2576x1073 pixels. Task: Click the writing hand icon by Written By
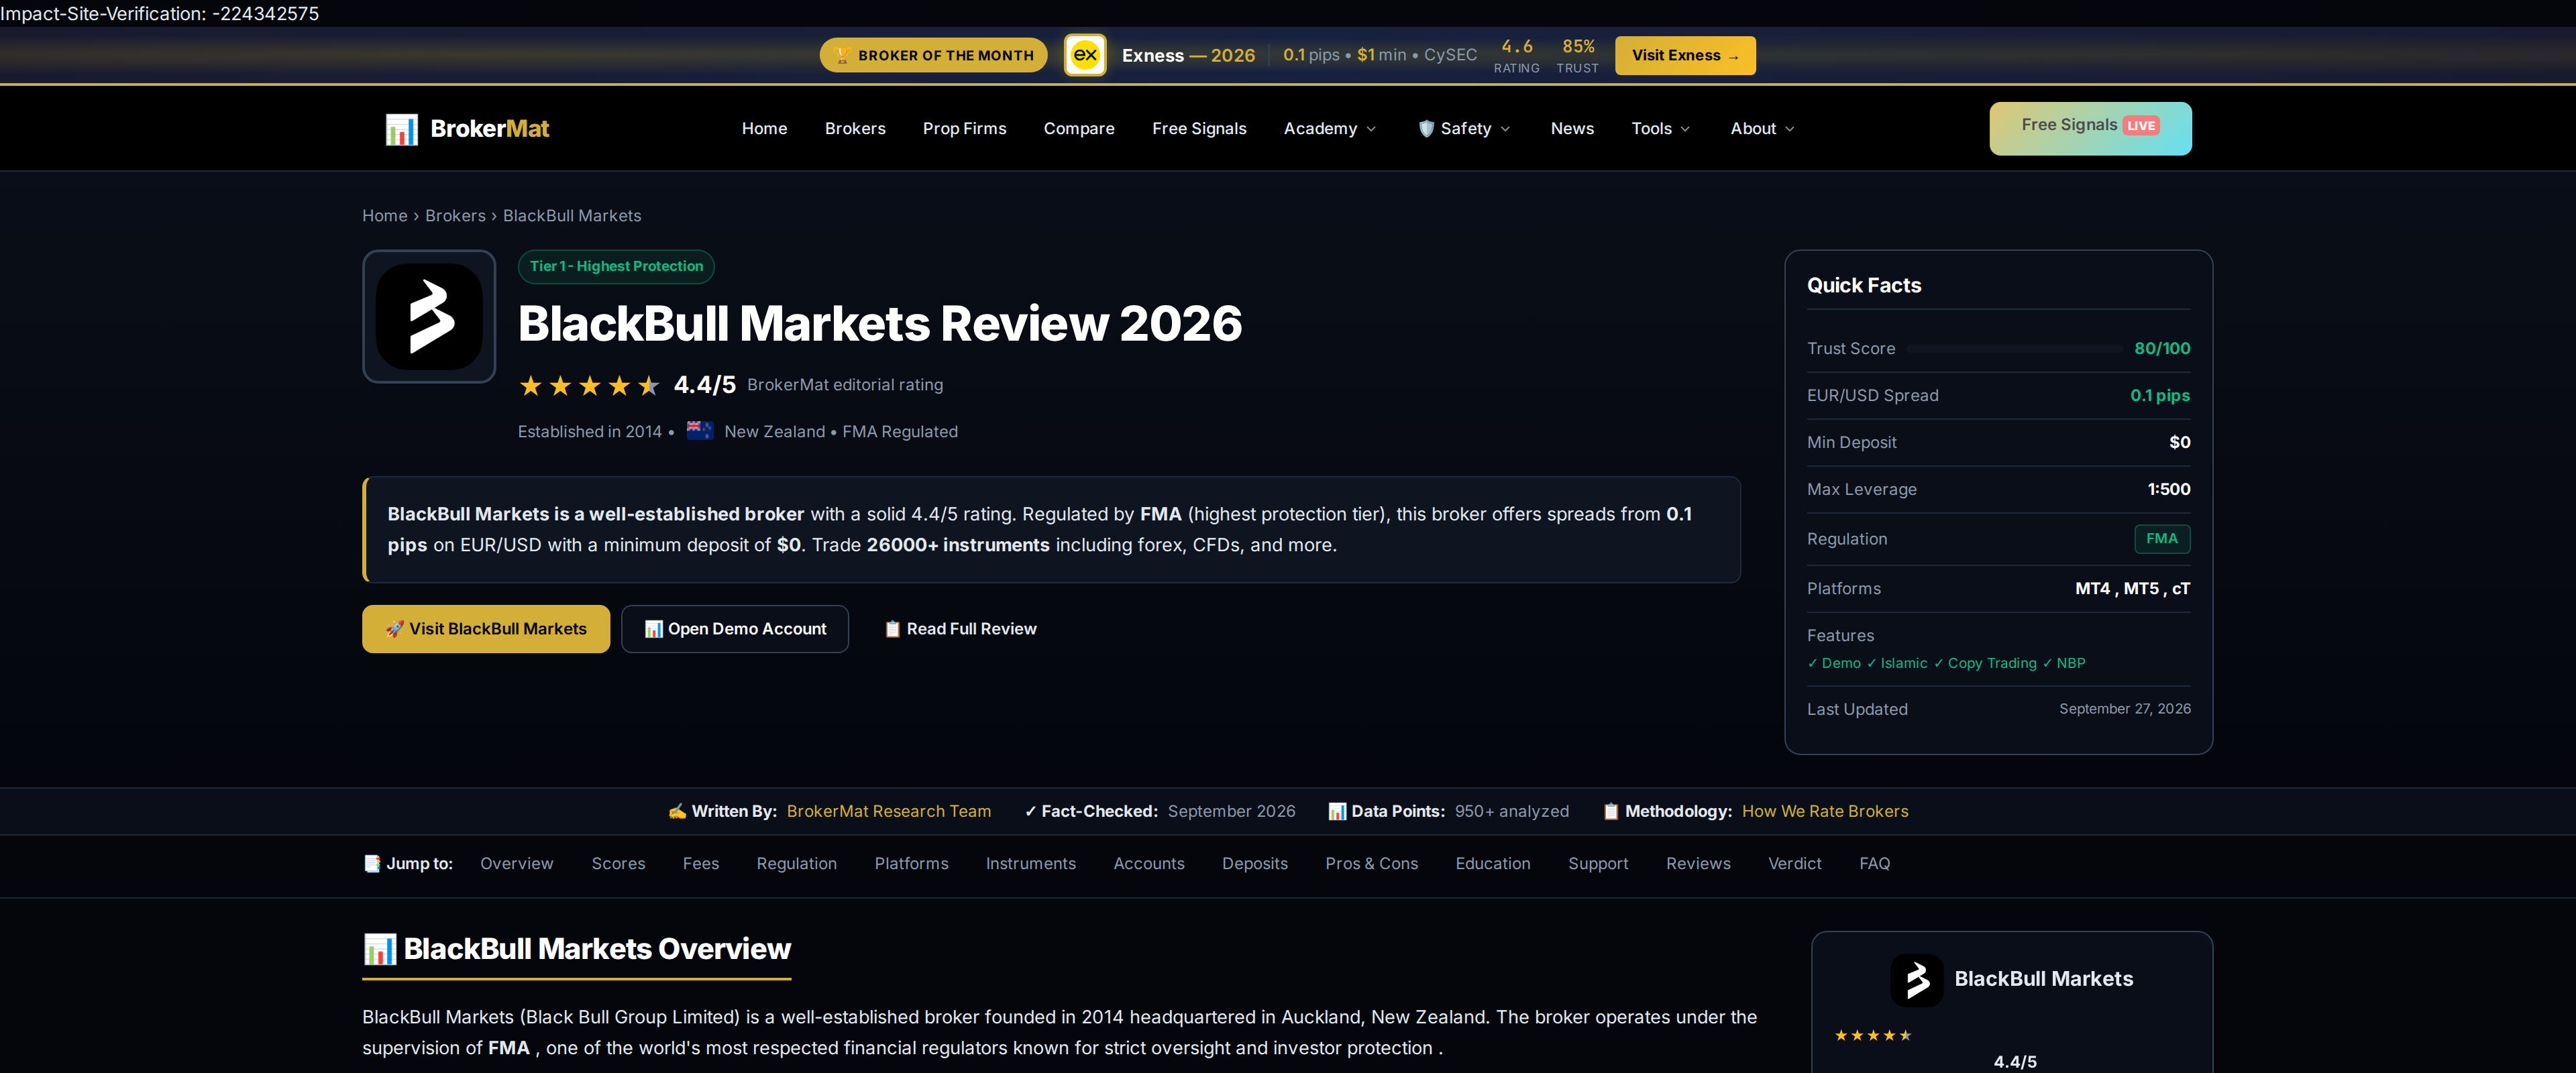click(x=677, y=811)
